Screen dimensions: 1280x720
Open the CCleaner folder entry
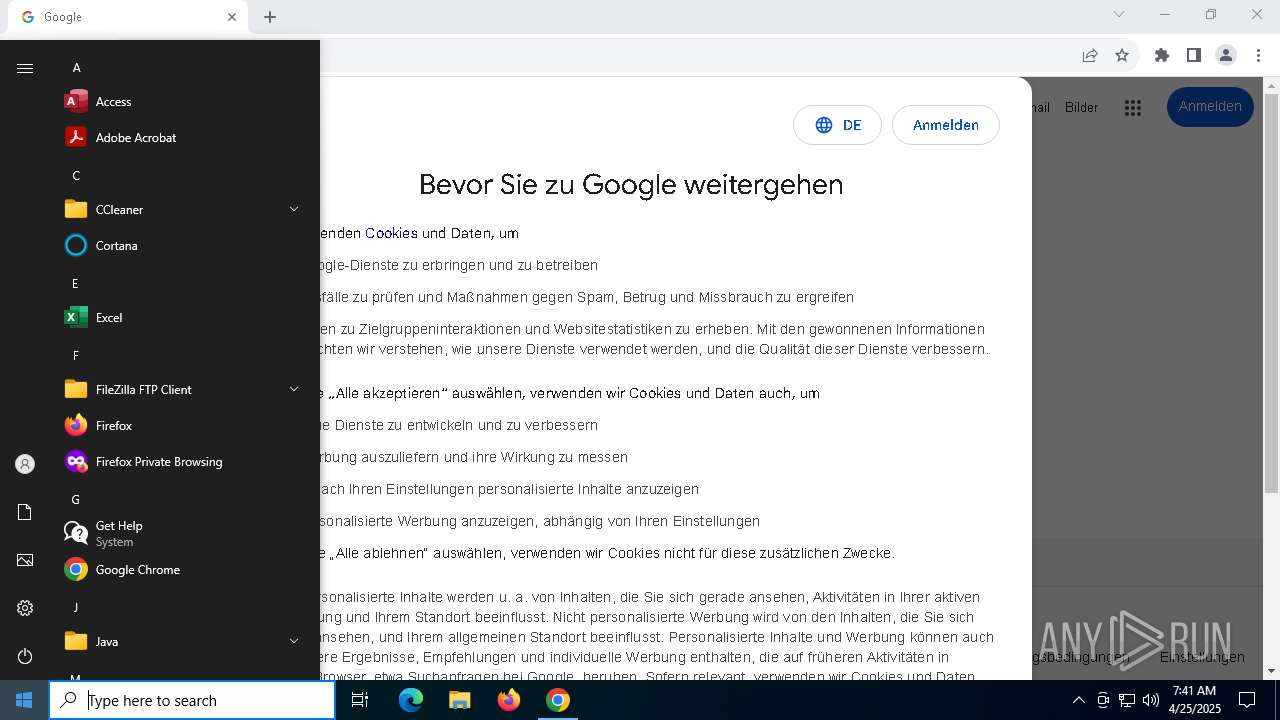(184, 210)
